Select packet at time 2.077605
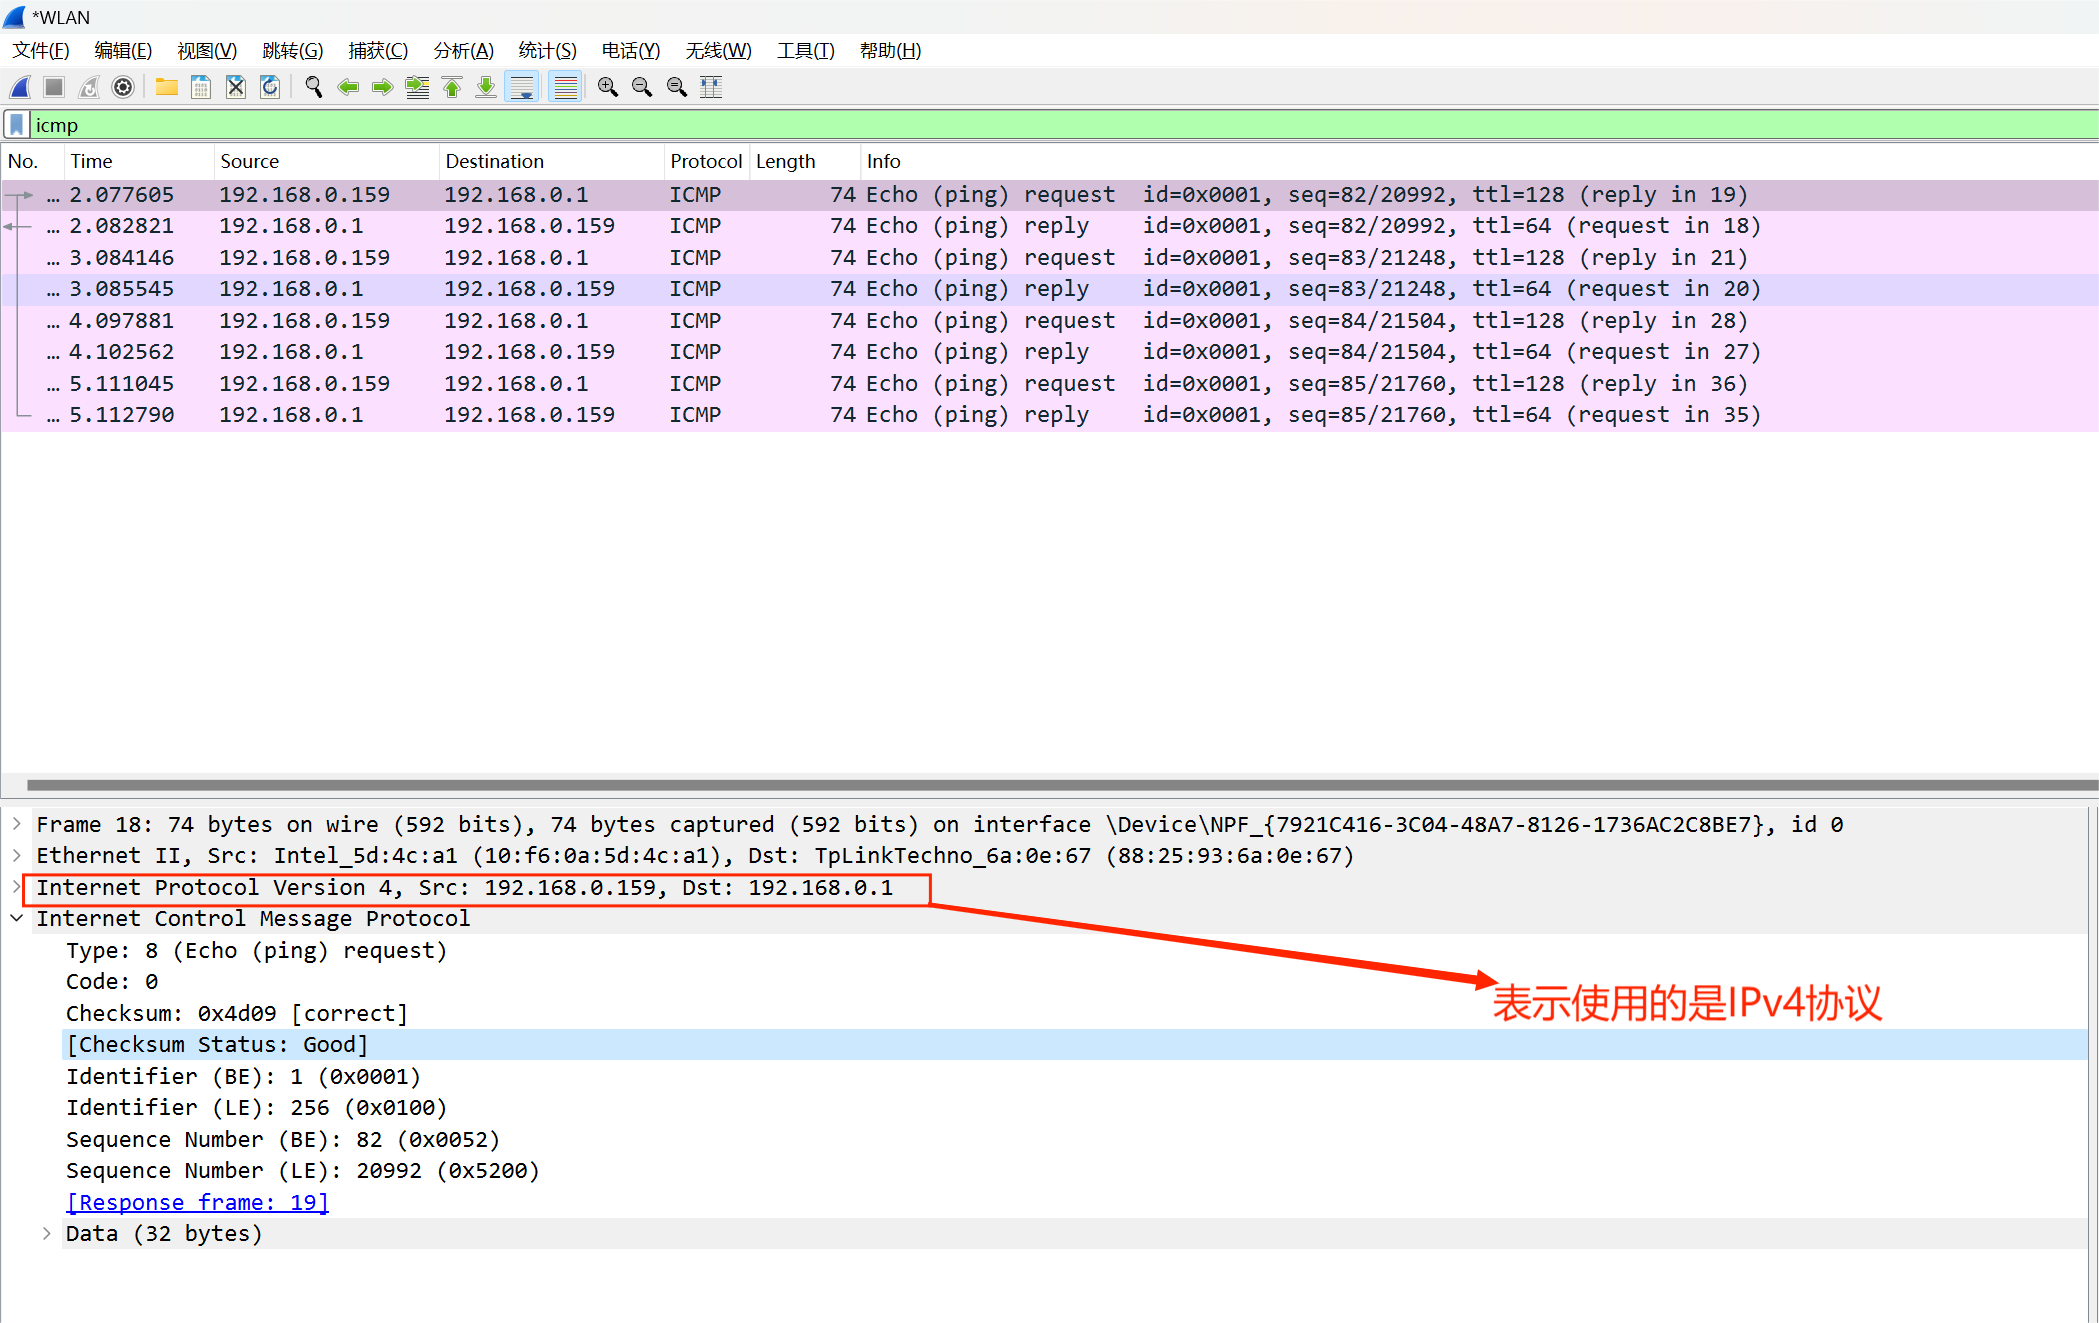2099x1323 pixels. coord(1050,195)
